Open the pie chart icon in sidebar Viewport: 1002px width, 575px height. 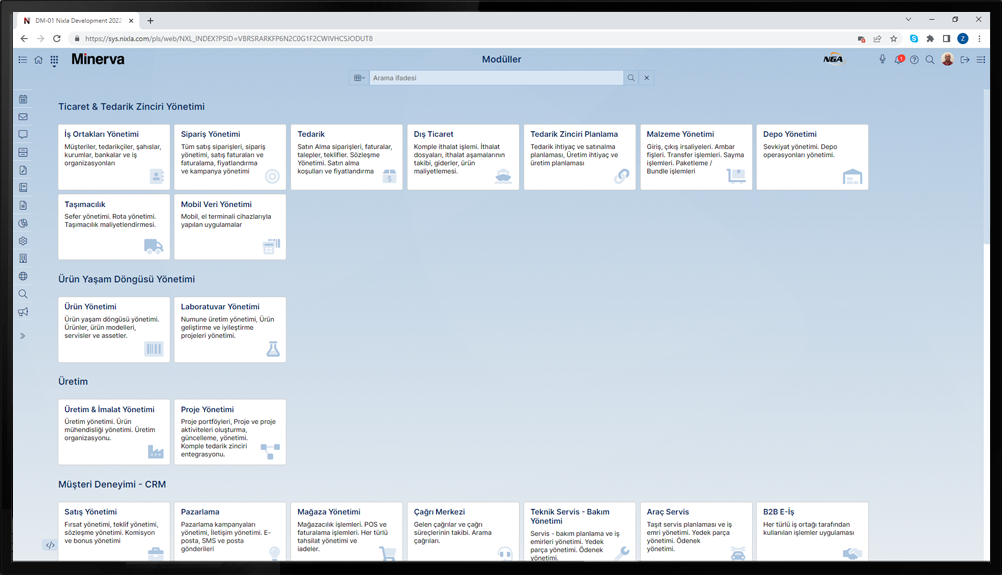[x=23, y=224]
